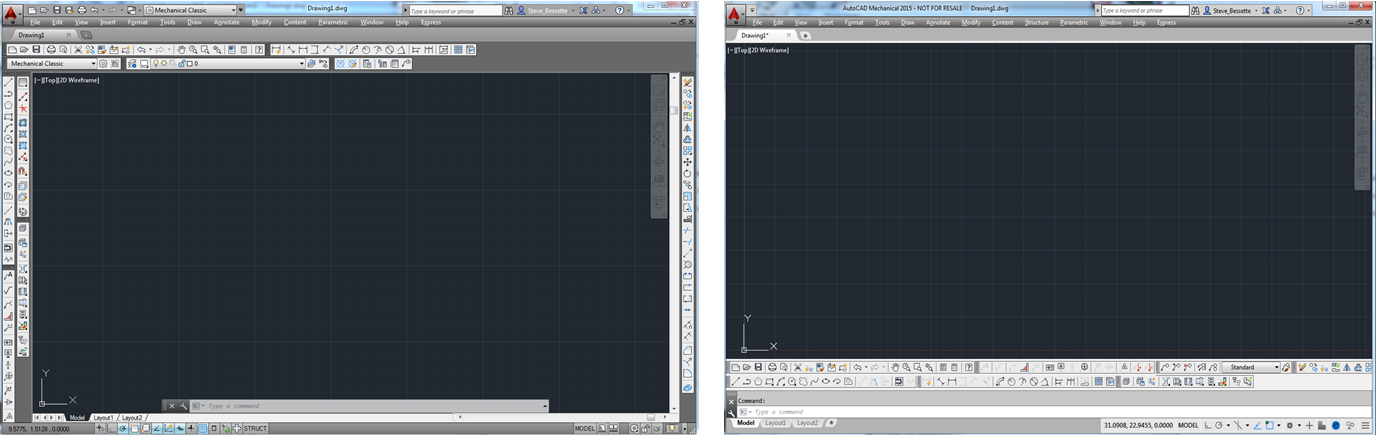Close the command line X in left window
This screenshot has width=1376, height=435.
click(172, 406)
